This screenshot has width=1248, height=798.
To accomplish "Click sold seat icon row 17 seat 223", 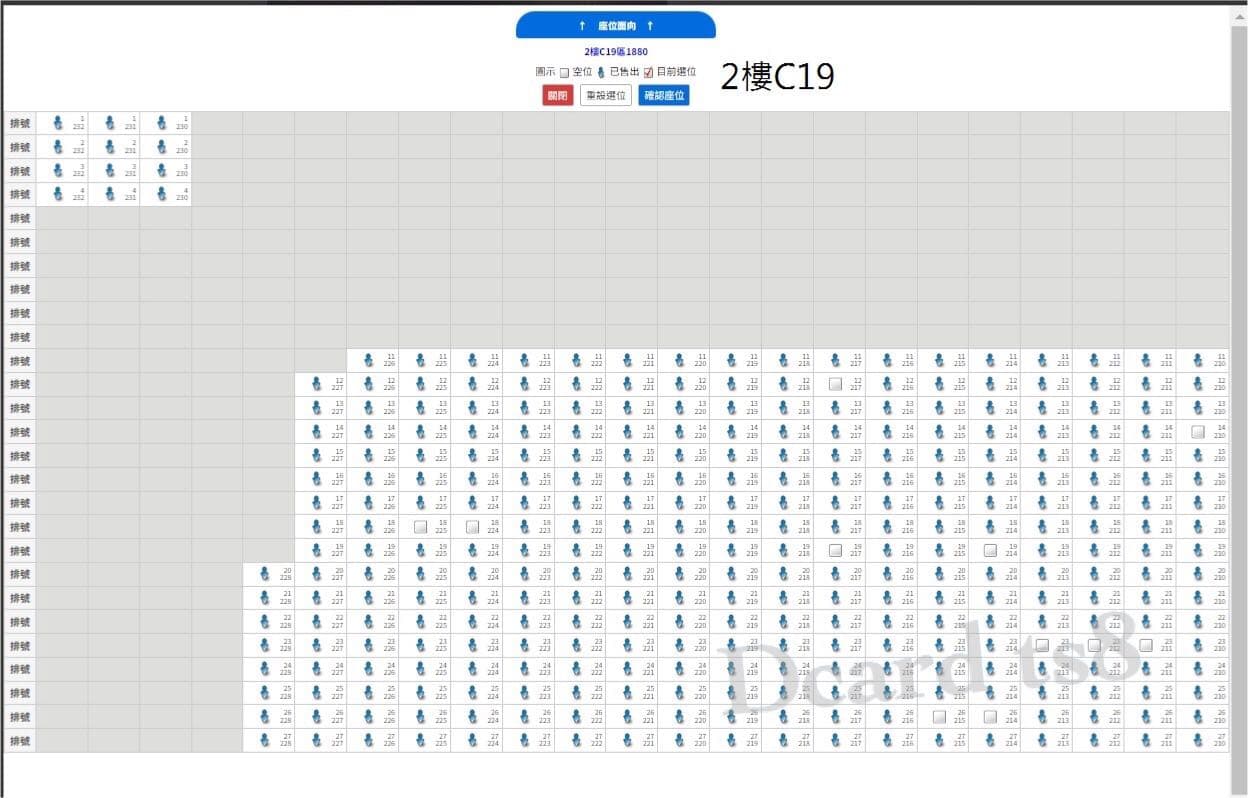I will click(523, 503).
